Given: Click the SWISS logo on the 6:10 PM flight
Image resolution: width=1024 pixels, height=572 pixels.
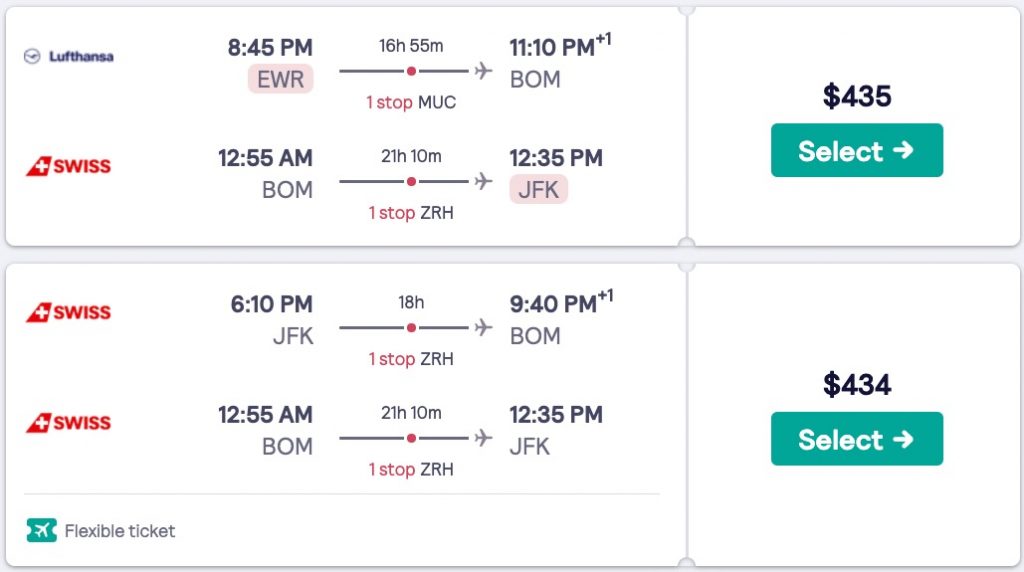Looking at the screenshot, I should coord(68,312).
